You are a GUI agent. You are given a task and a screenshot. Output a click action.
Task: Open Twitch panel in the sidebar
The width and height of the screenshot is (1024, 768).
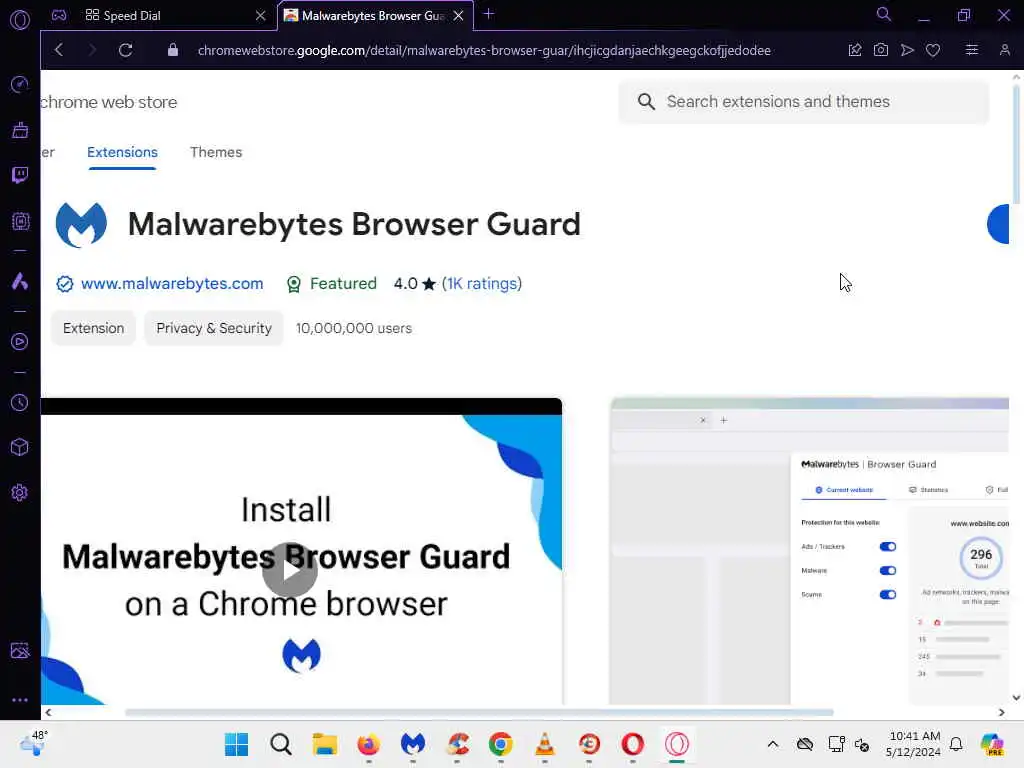pyautogui.click(x=20, y=175)
